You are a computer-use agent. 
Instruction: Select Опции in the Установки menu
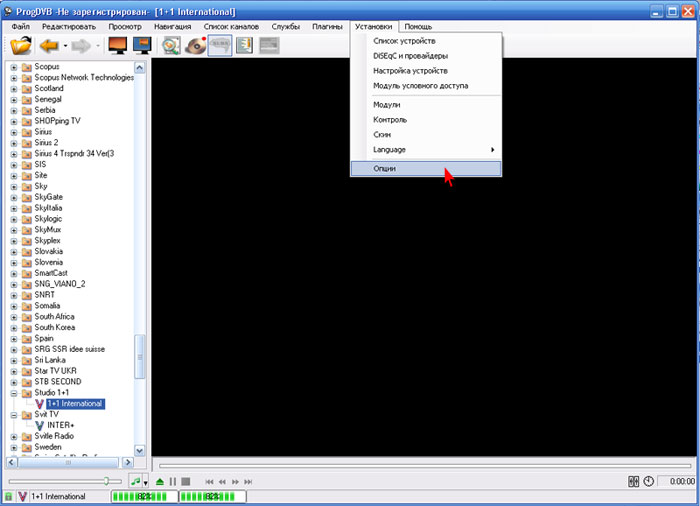coord(385,169)
